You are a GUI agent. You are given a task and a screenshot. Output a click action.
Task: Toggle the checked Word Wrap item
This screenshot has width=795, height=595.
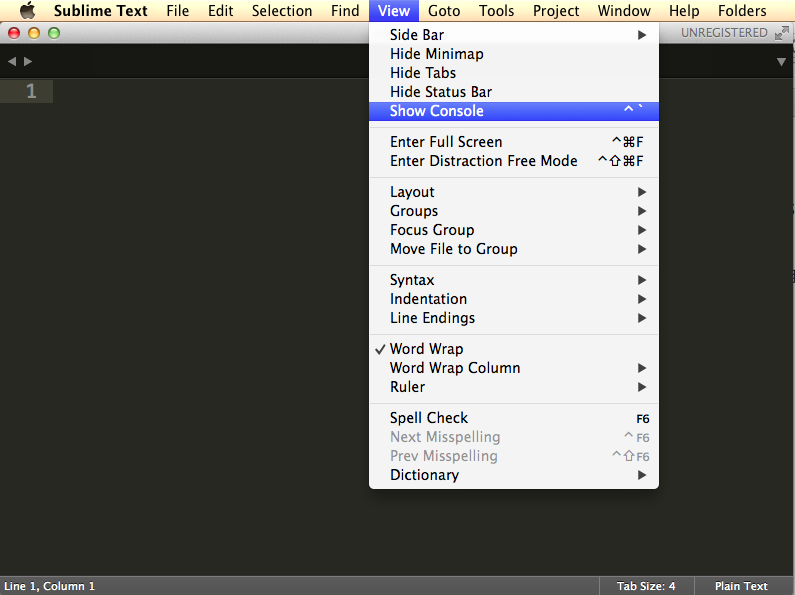[x=514, y=349]
